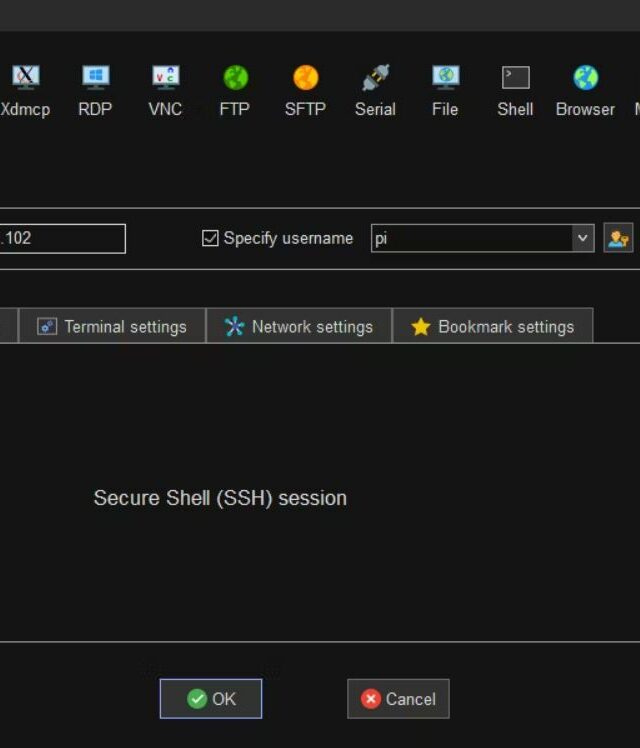The width and height of the screenshot is (640, 748).
Task: Toggle the Specify username checkbox
Action: (210, 238)
